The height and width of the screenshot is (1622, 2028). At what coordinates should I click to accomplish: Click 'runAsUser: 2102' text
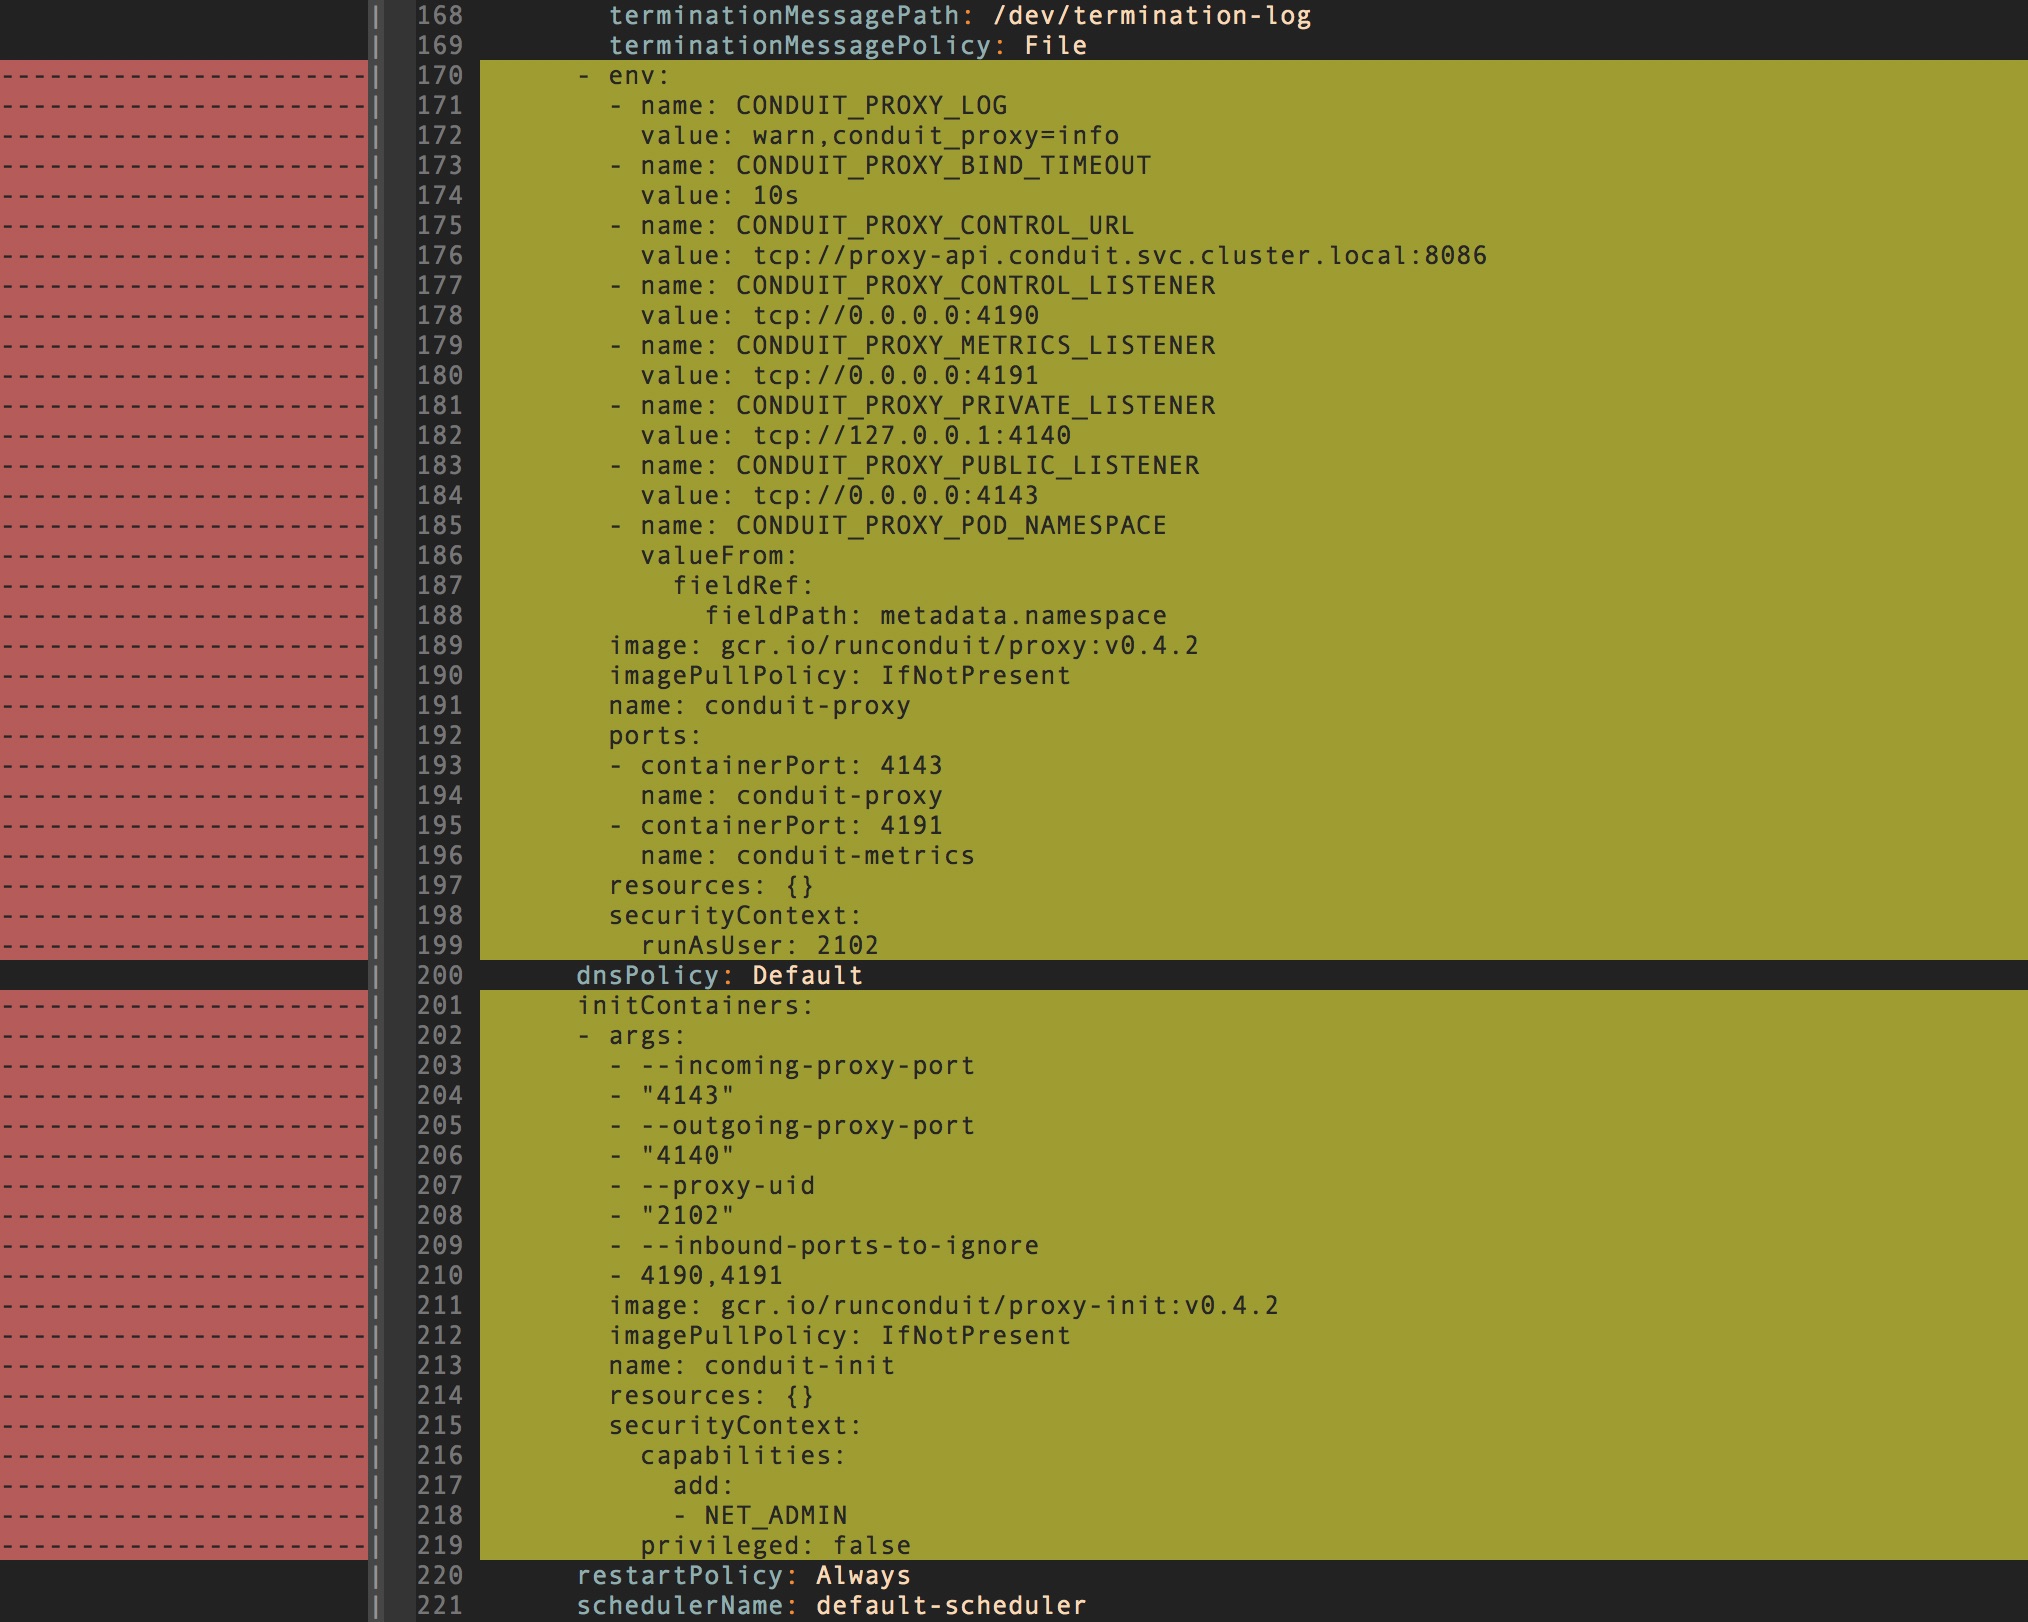coord(760,946)
